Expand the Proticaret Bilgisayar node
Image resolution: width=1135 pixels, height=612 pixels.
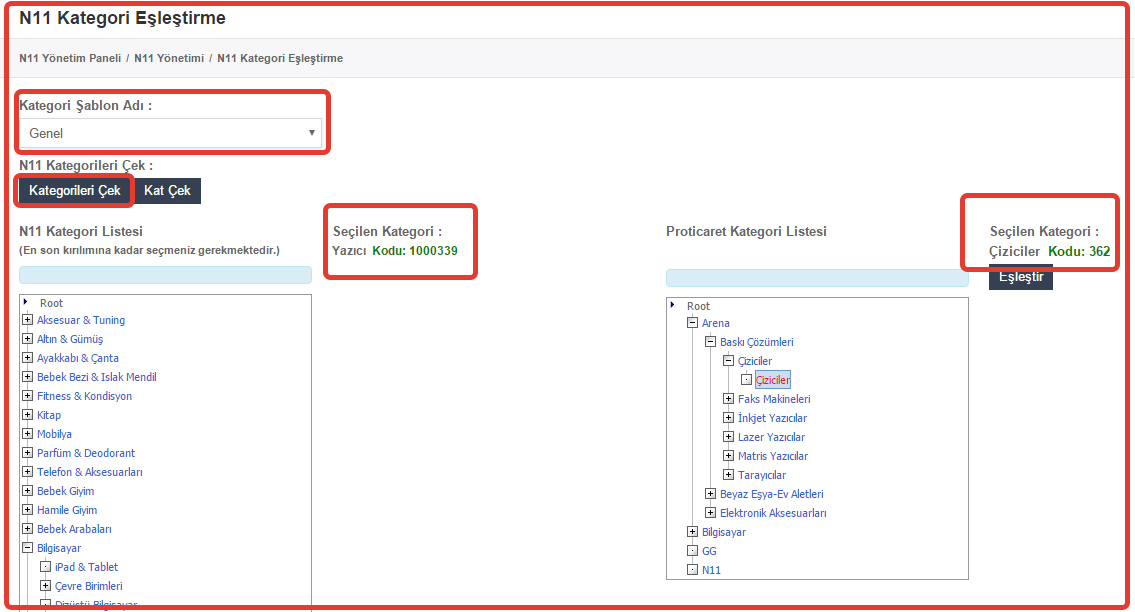click(x=693, y=532)
